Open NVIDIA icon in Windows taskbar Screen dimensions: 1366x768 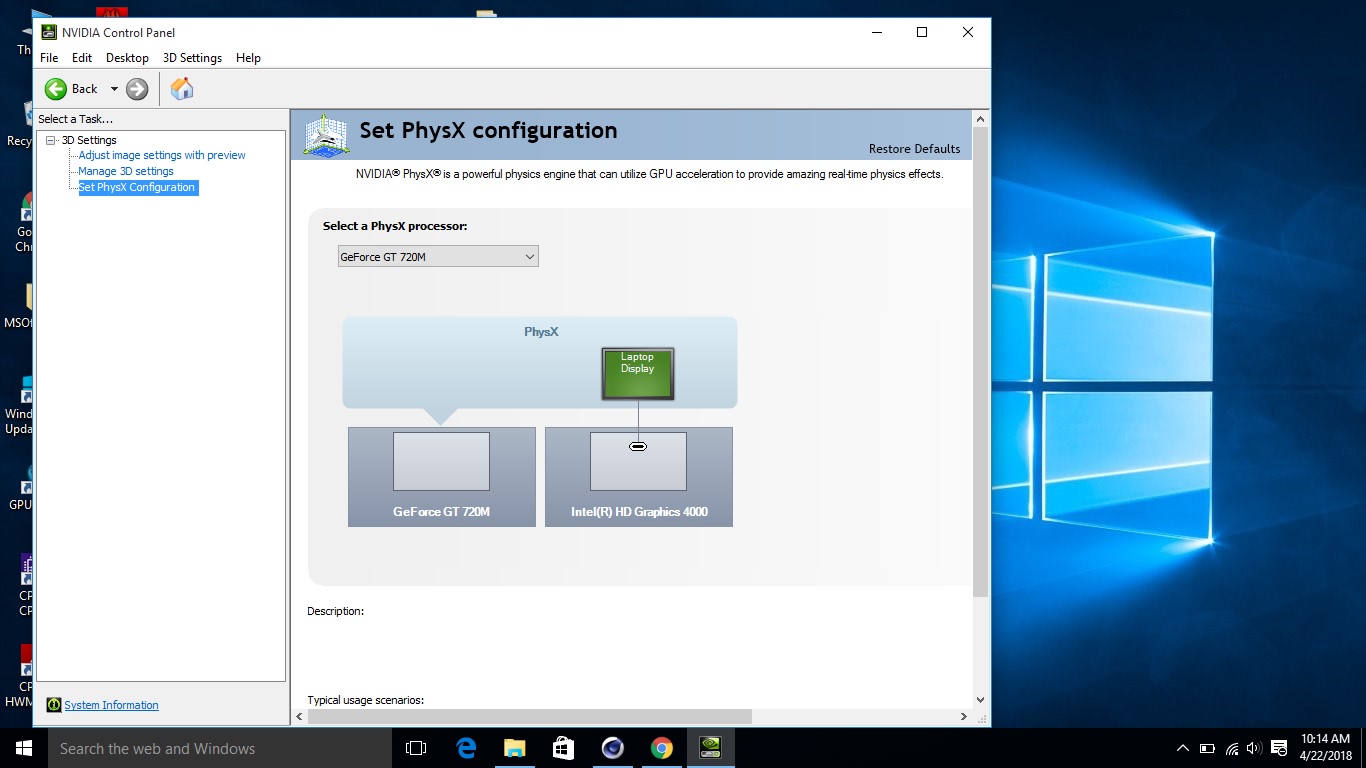(710, 748)
